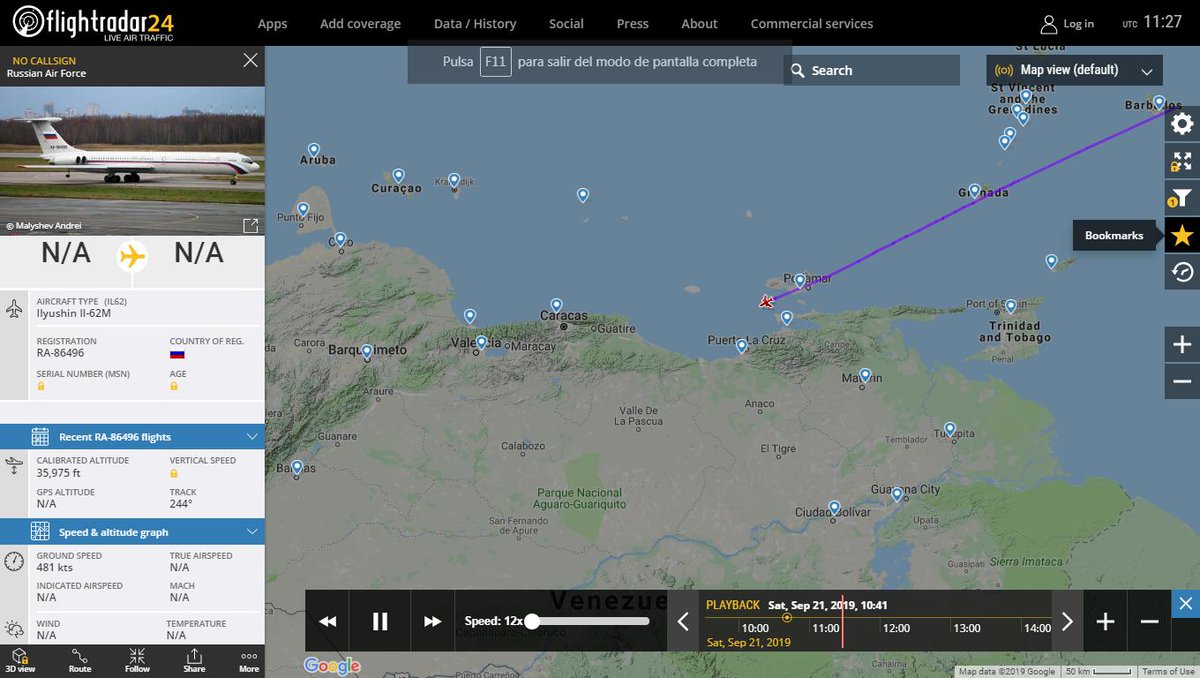Move timeline backward with left chevron

coord(684,622)
